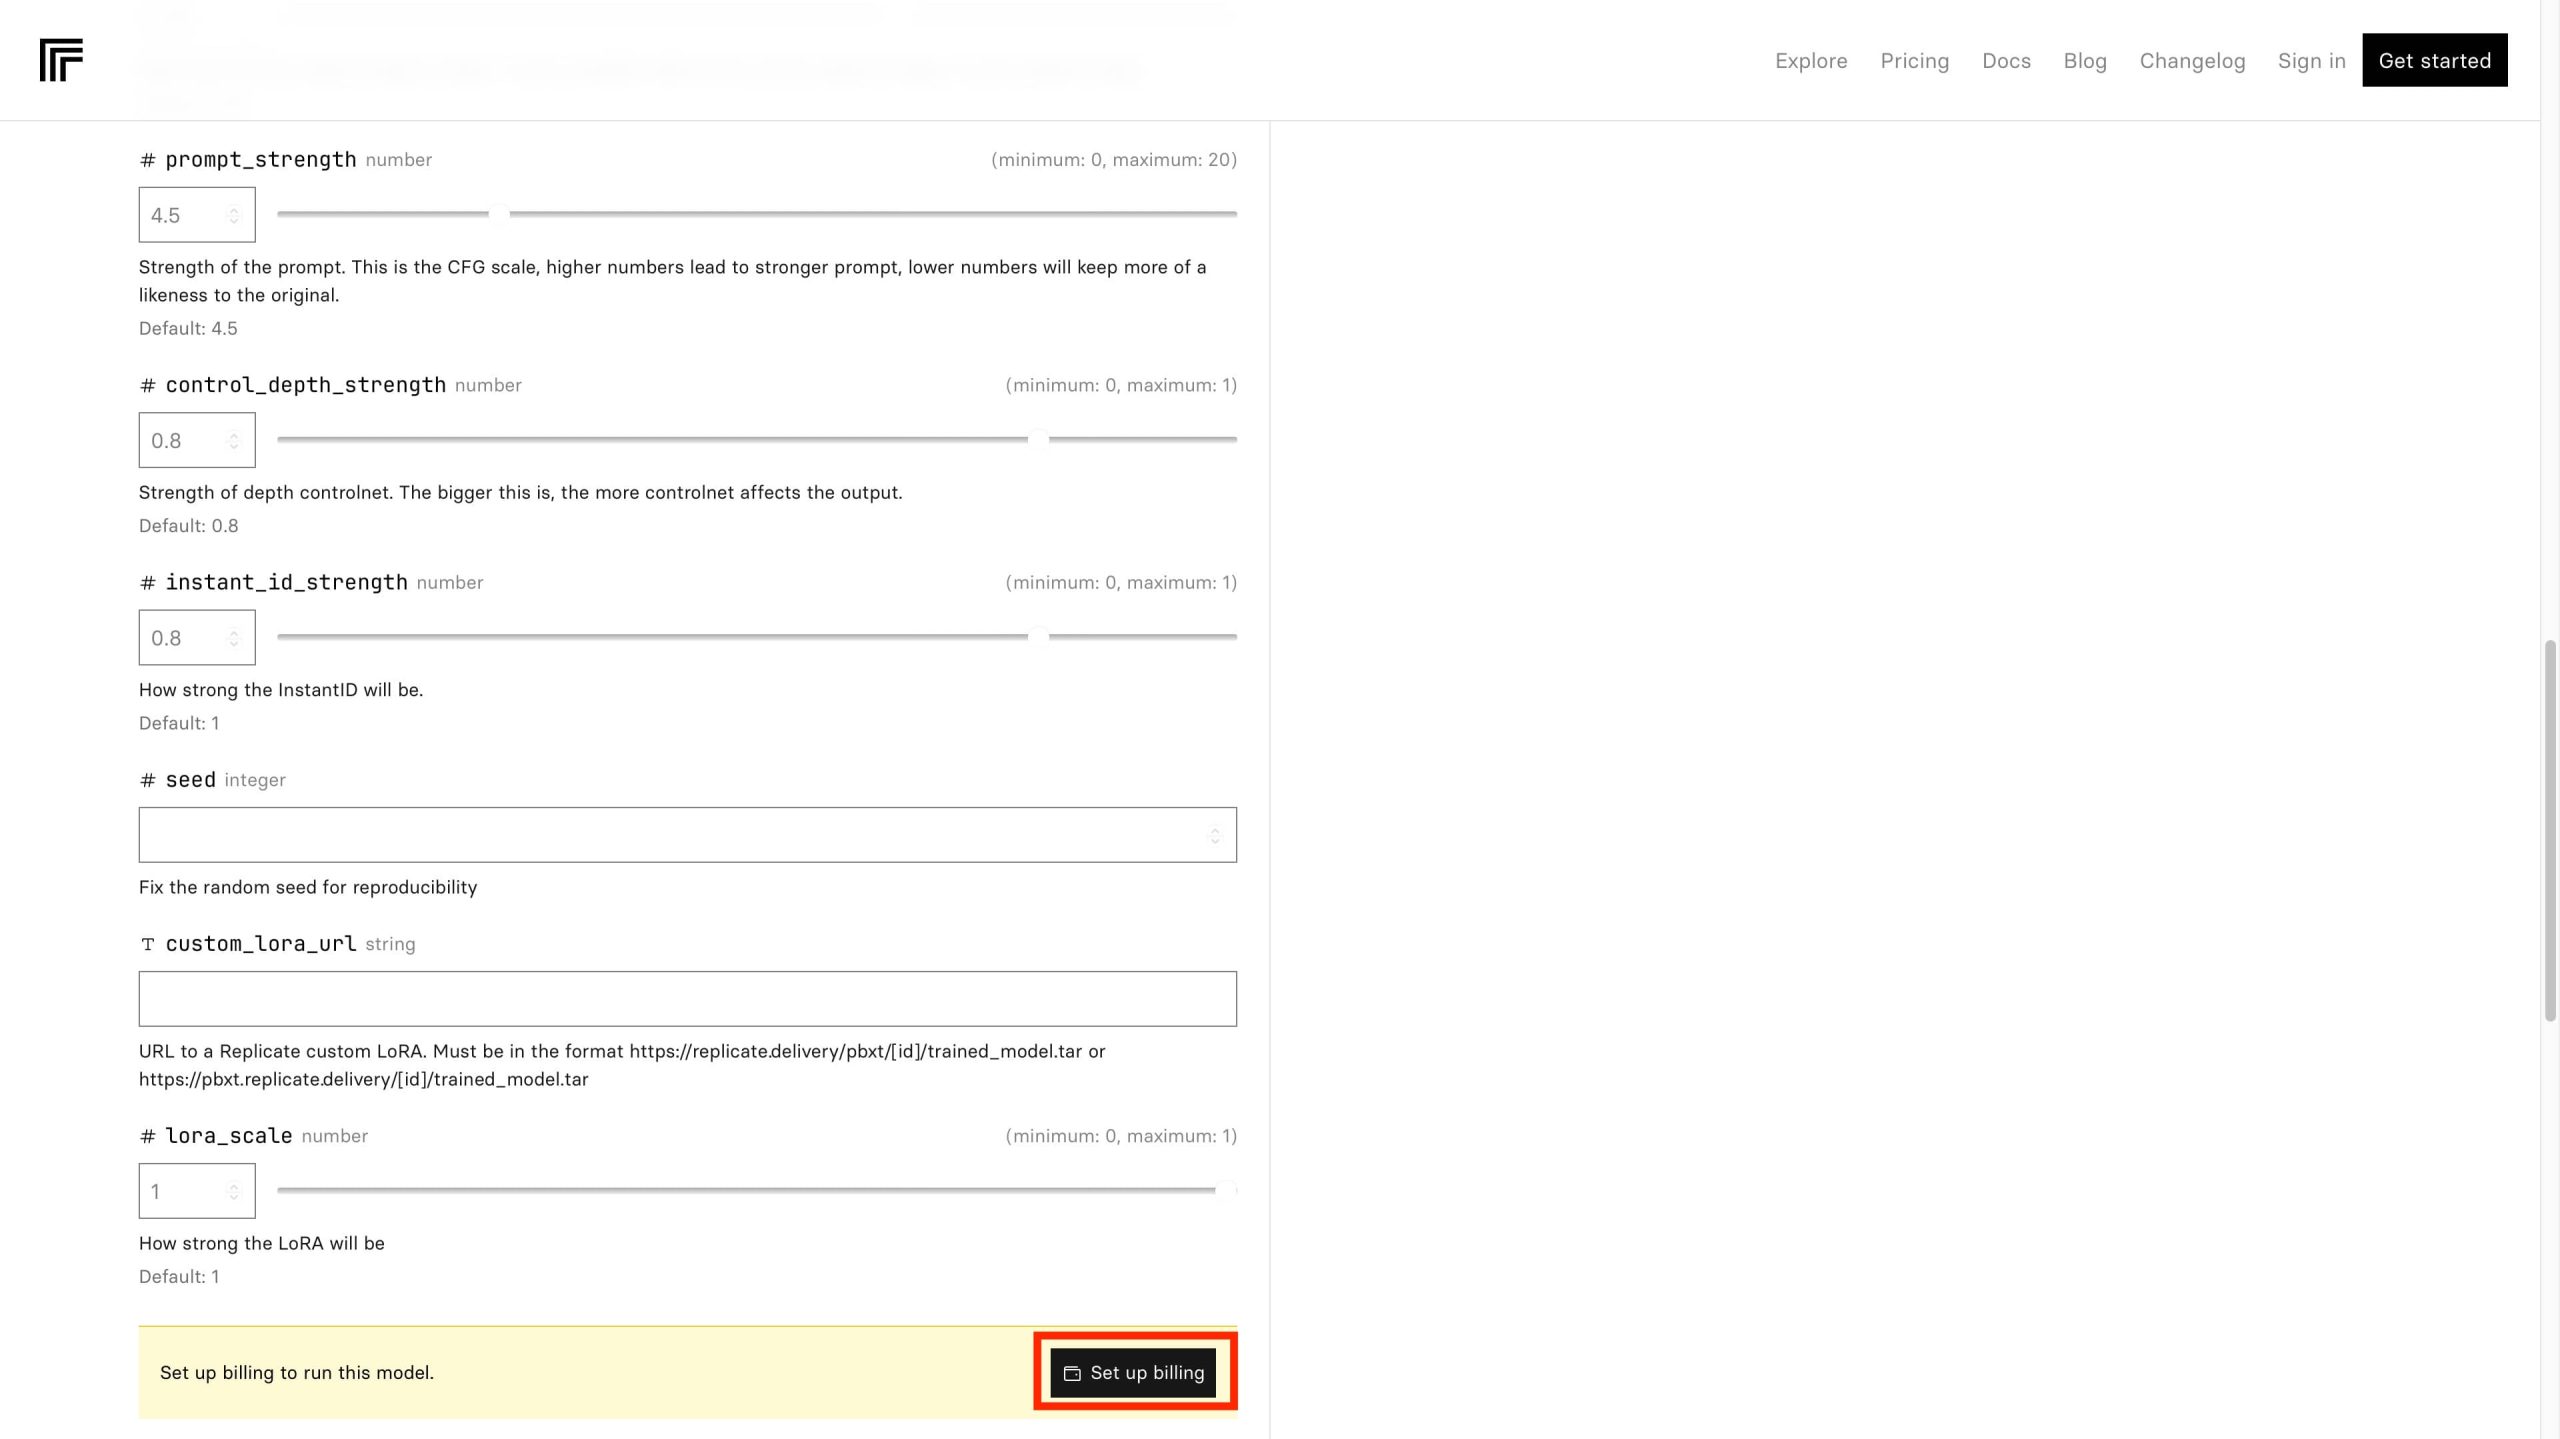Click the page vertical scrollbar thumb
Viewport: 2560px width, 1439px height.
pyautogui.click(x=2549, y=830)
